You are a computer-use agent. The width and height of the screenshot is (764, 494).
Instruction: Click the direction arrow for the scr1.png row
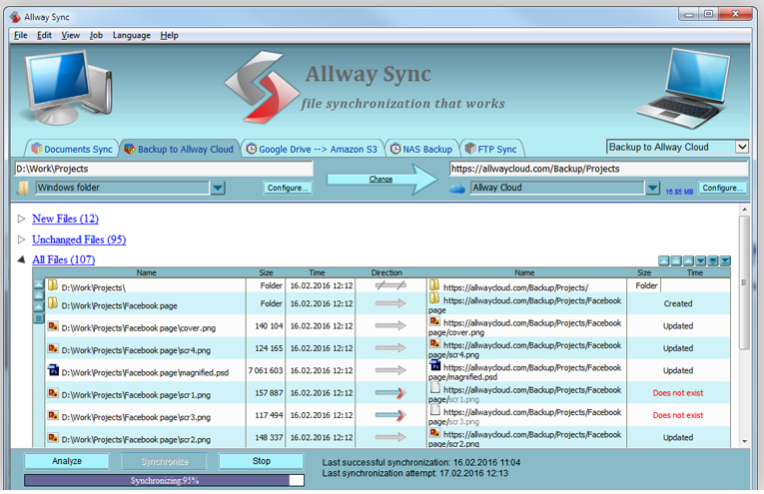point(390,393)
